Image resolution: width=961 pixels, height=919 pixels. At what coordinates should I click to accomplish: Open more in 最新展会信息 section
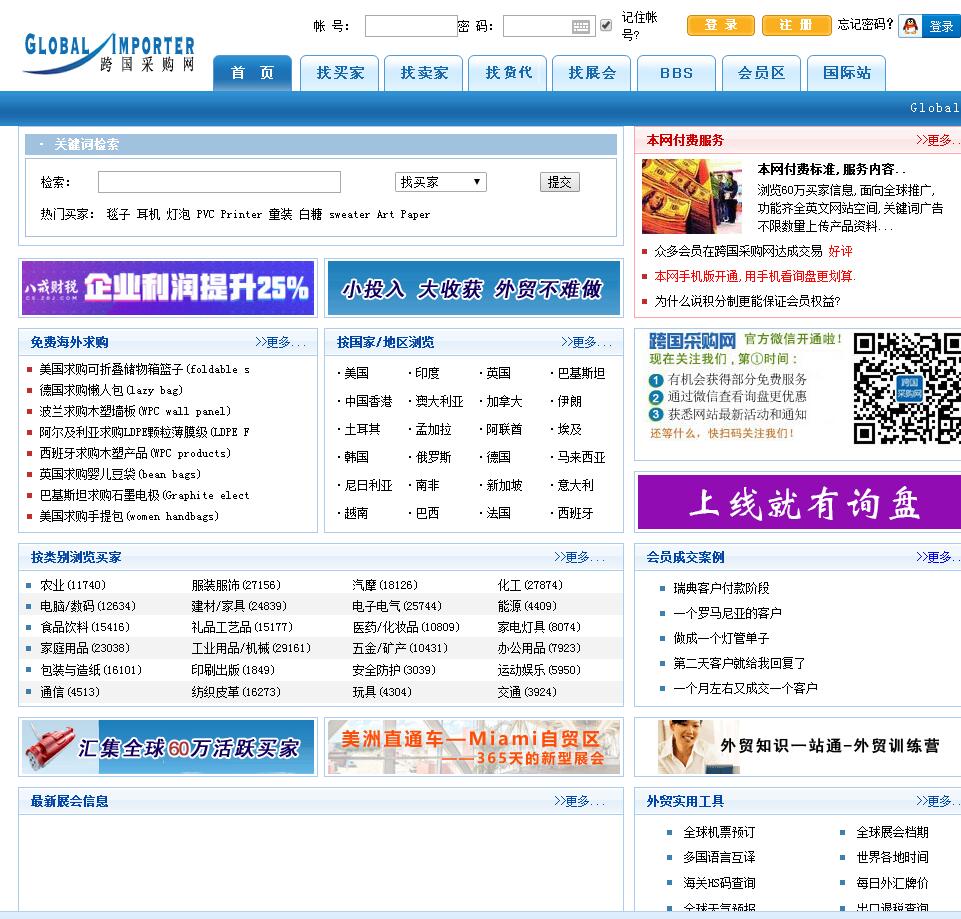click(x=579, y=801)
